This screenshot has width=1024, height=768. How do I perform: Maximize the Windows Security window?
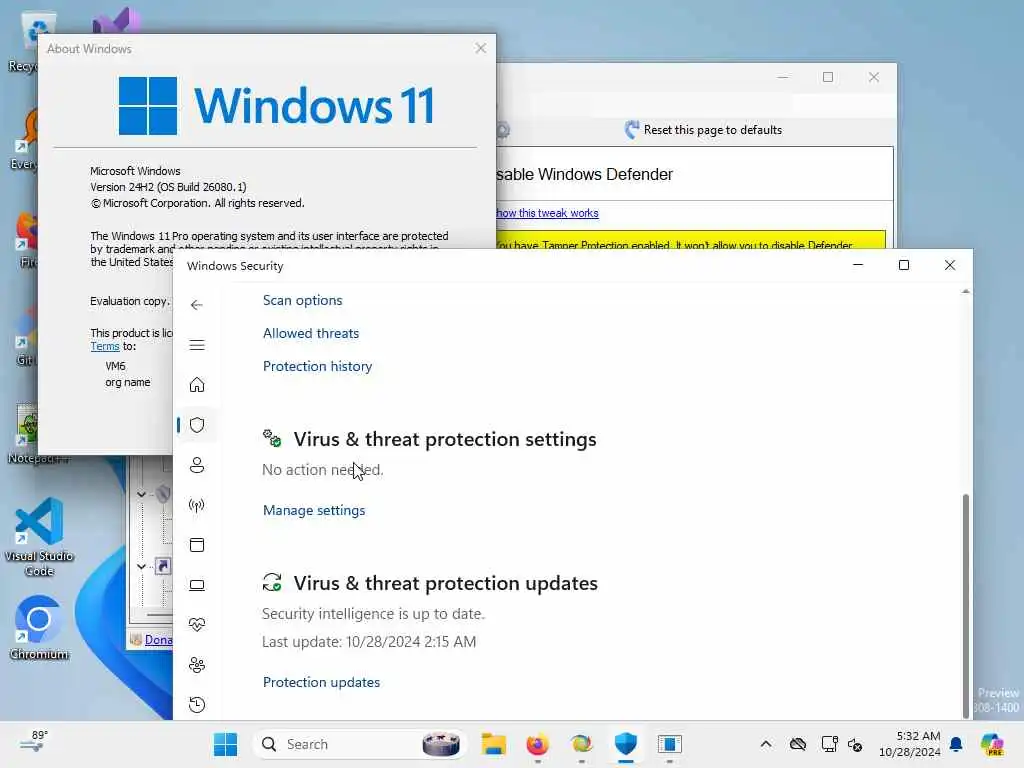tap(904, 265)
